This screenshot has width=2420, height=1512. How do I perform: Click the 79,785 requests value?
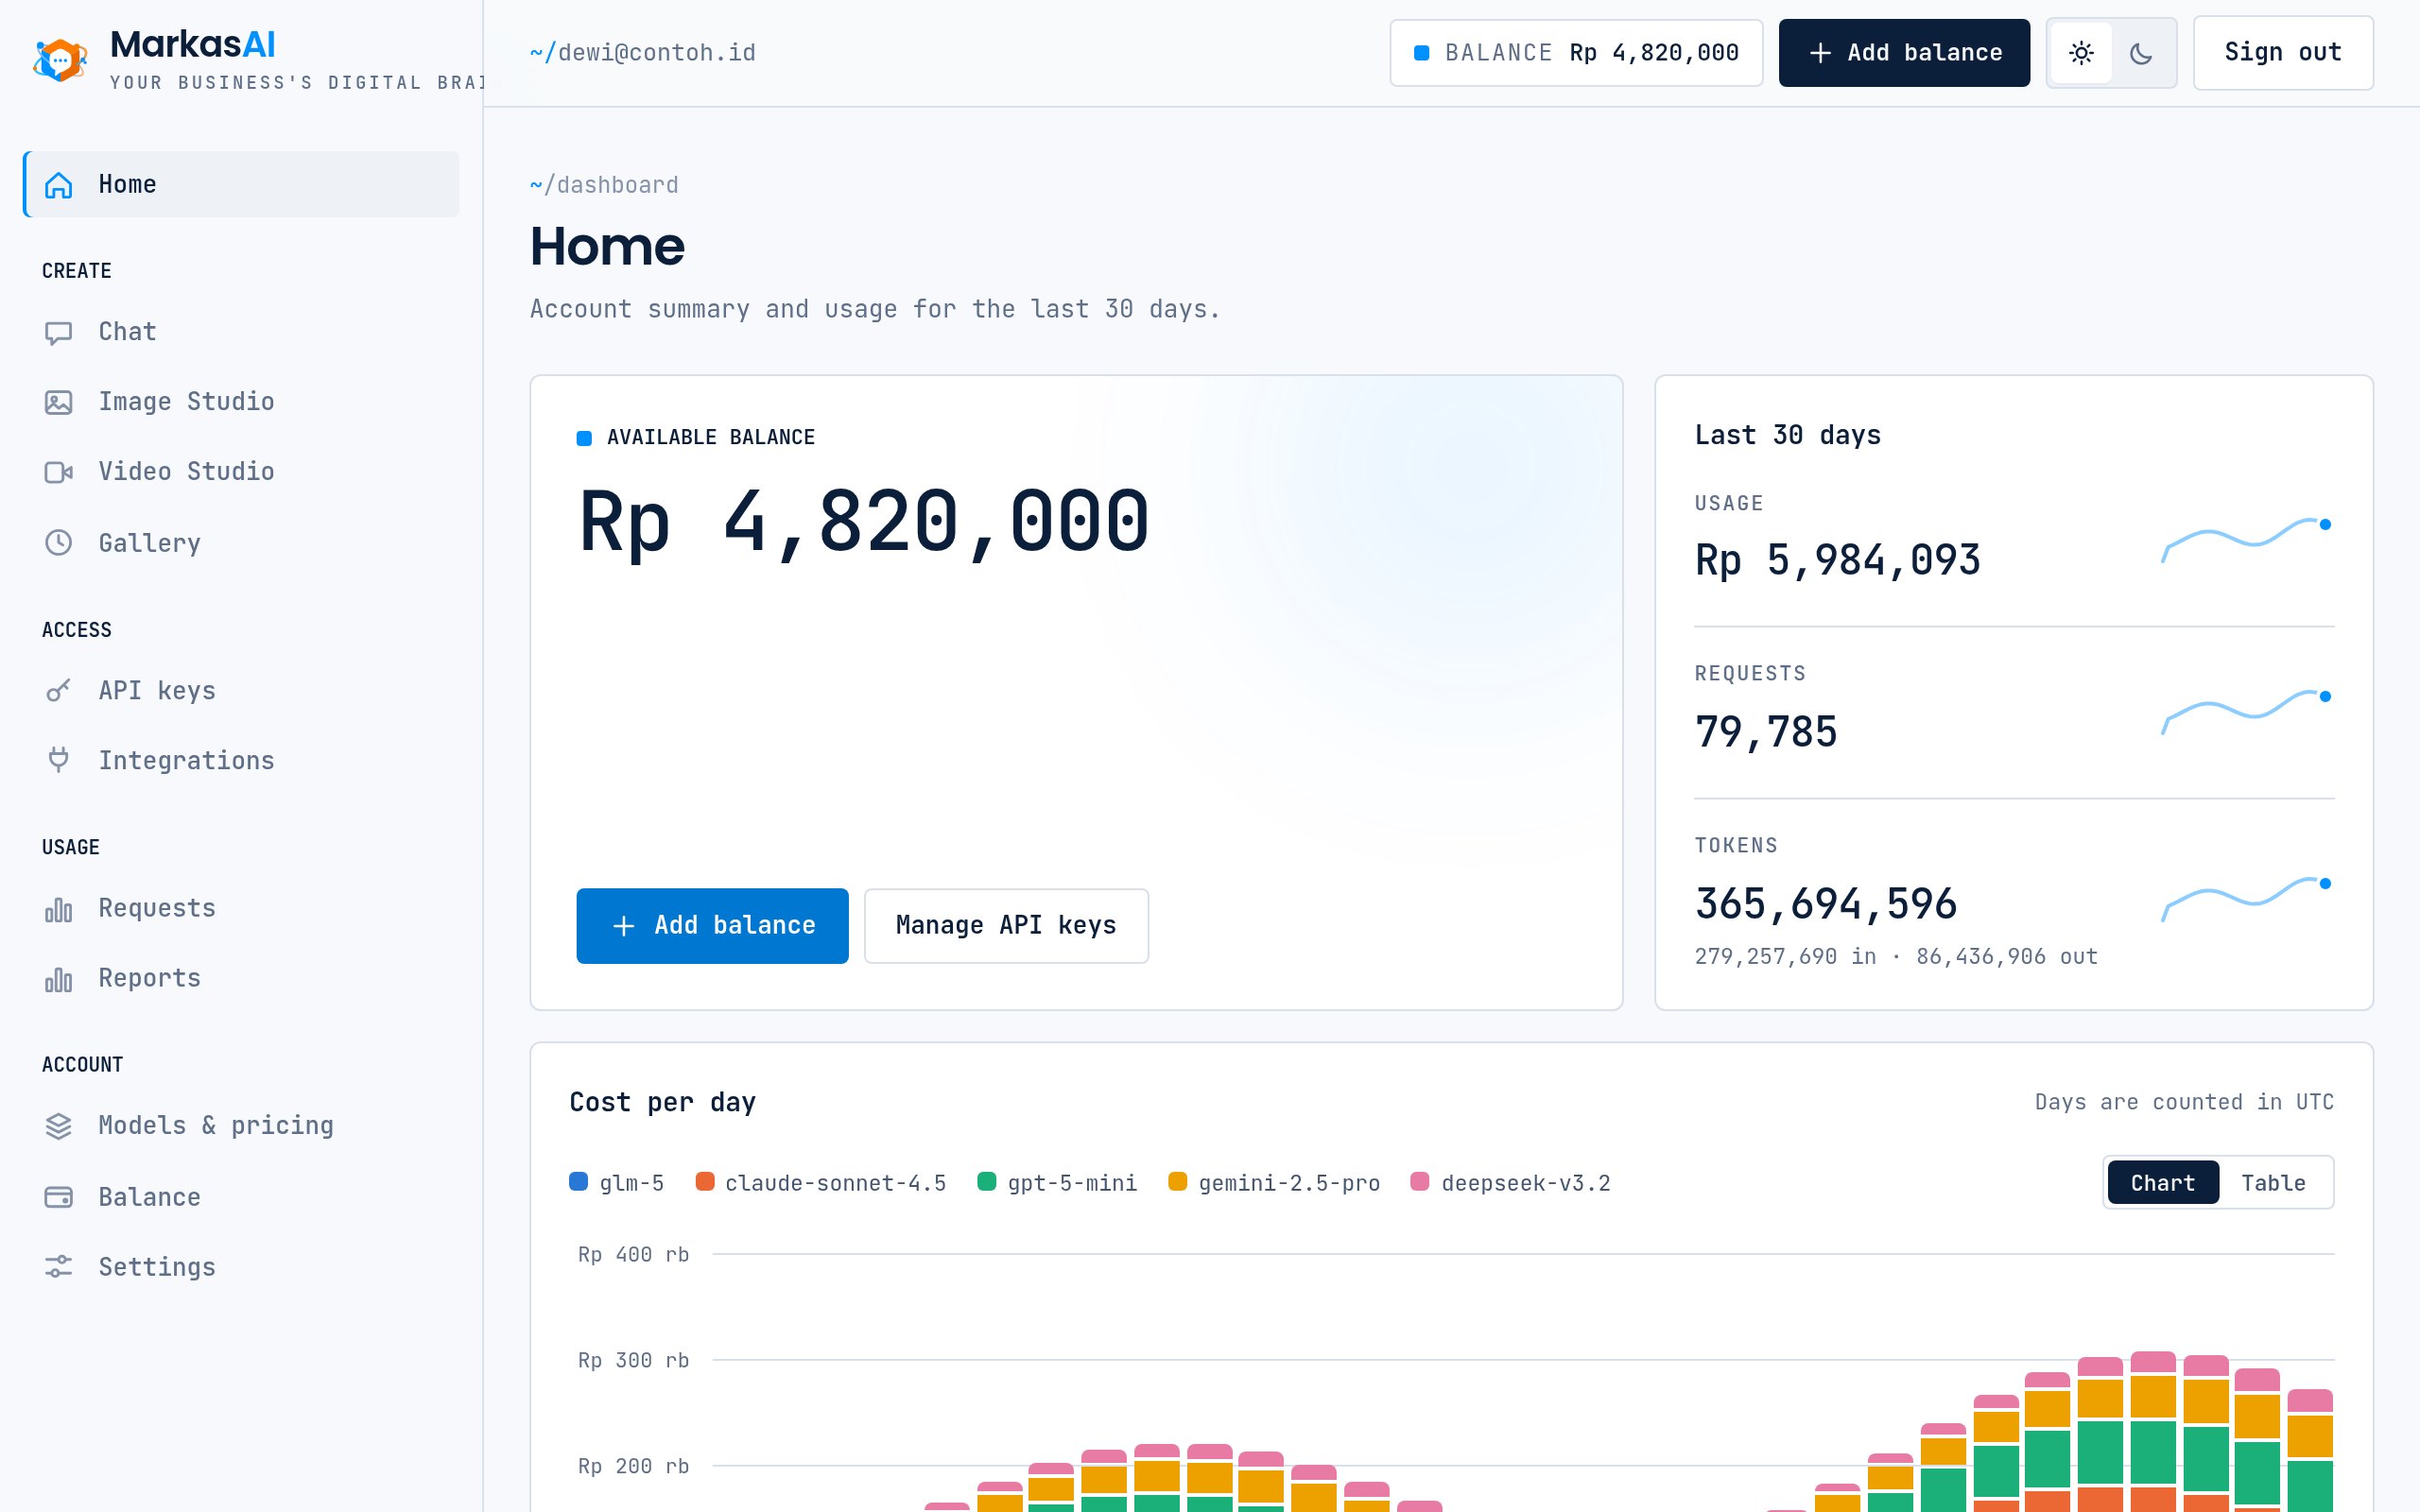(x=1766, y=732)
